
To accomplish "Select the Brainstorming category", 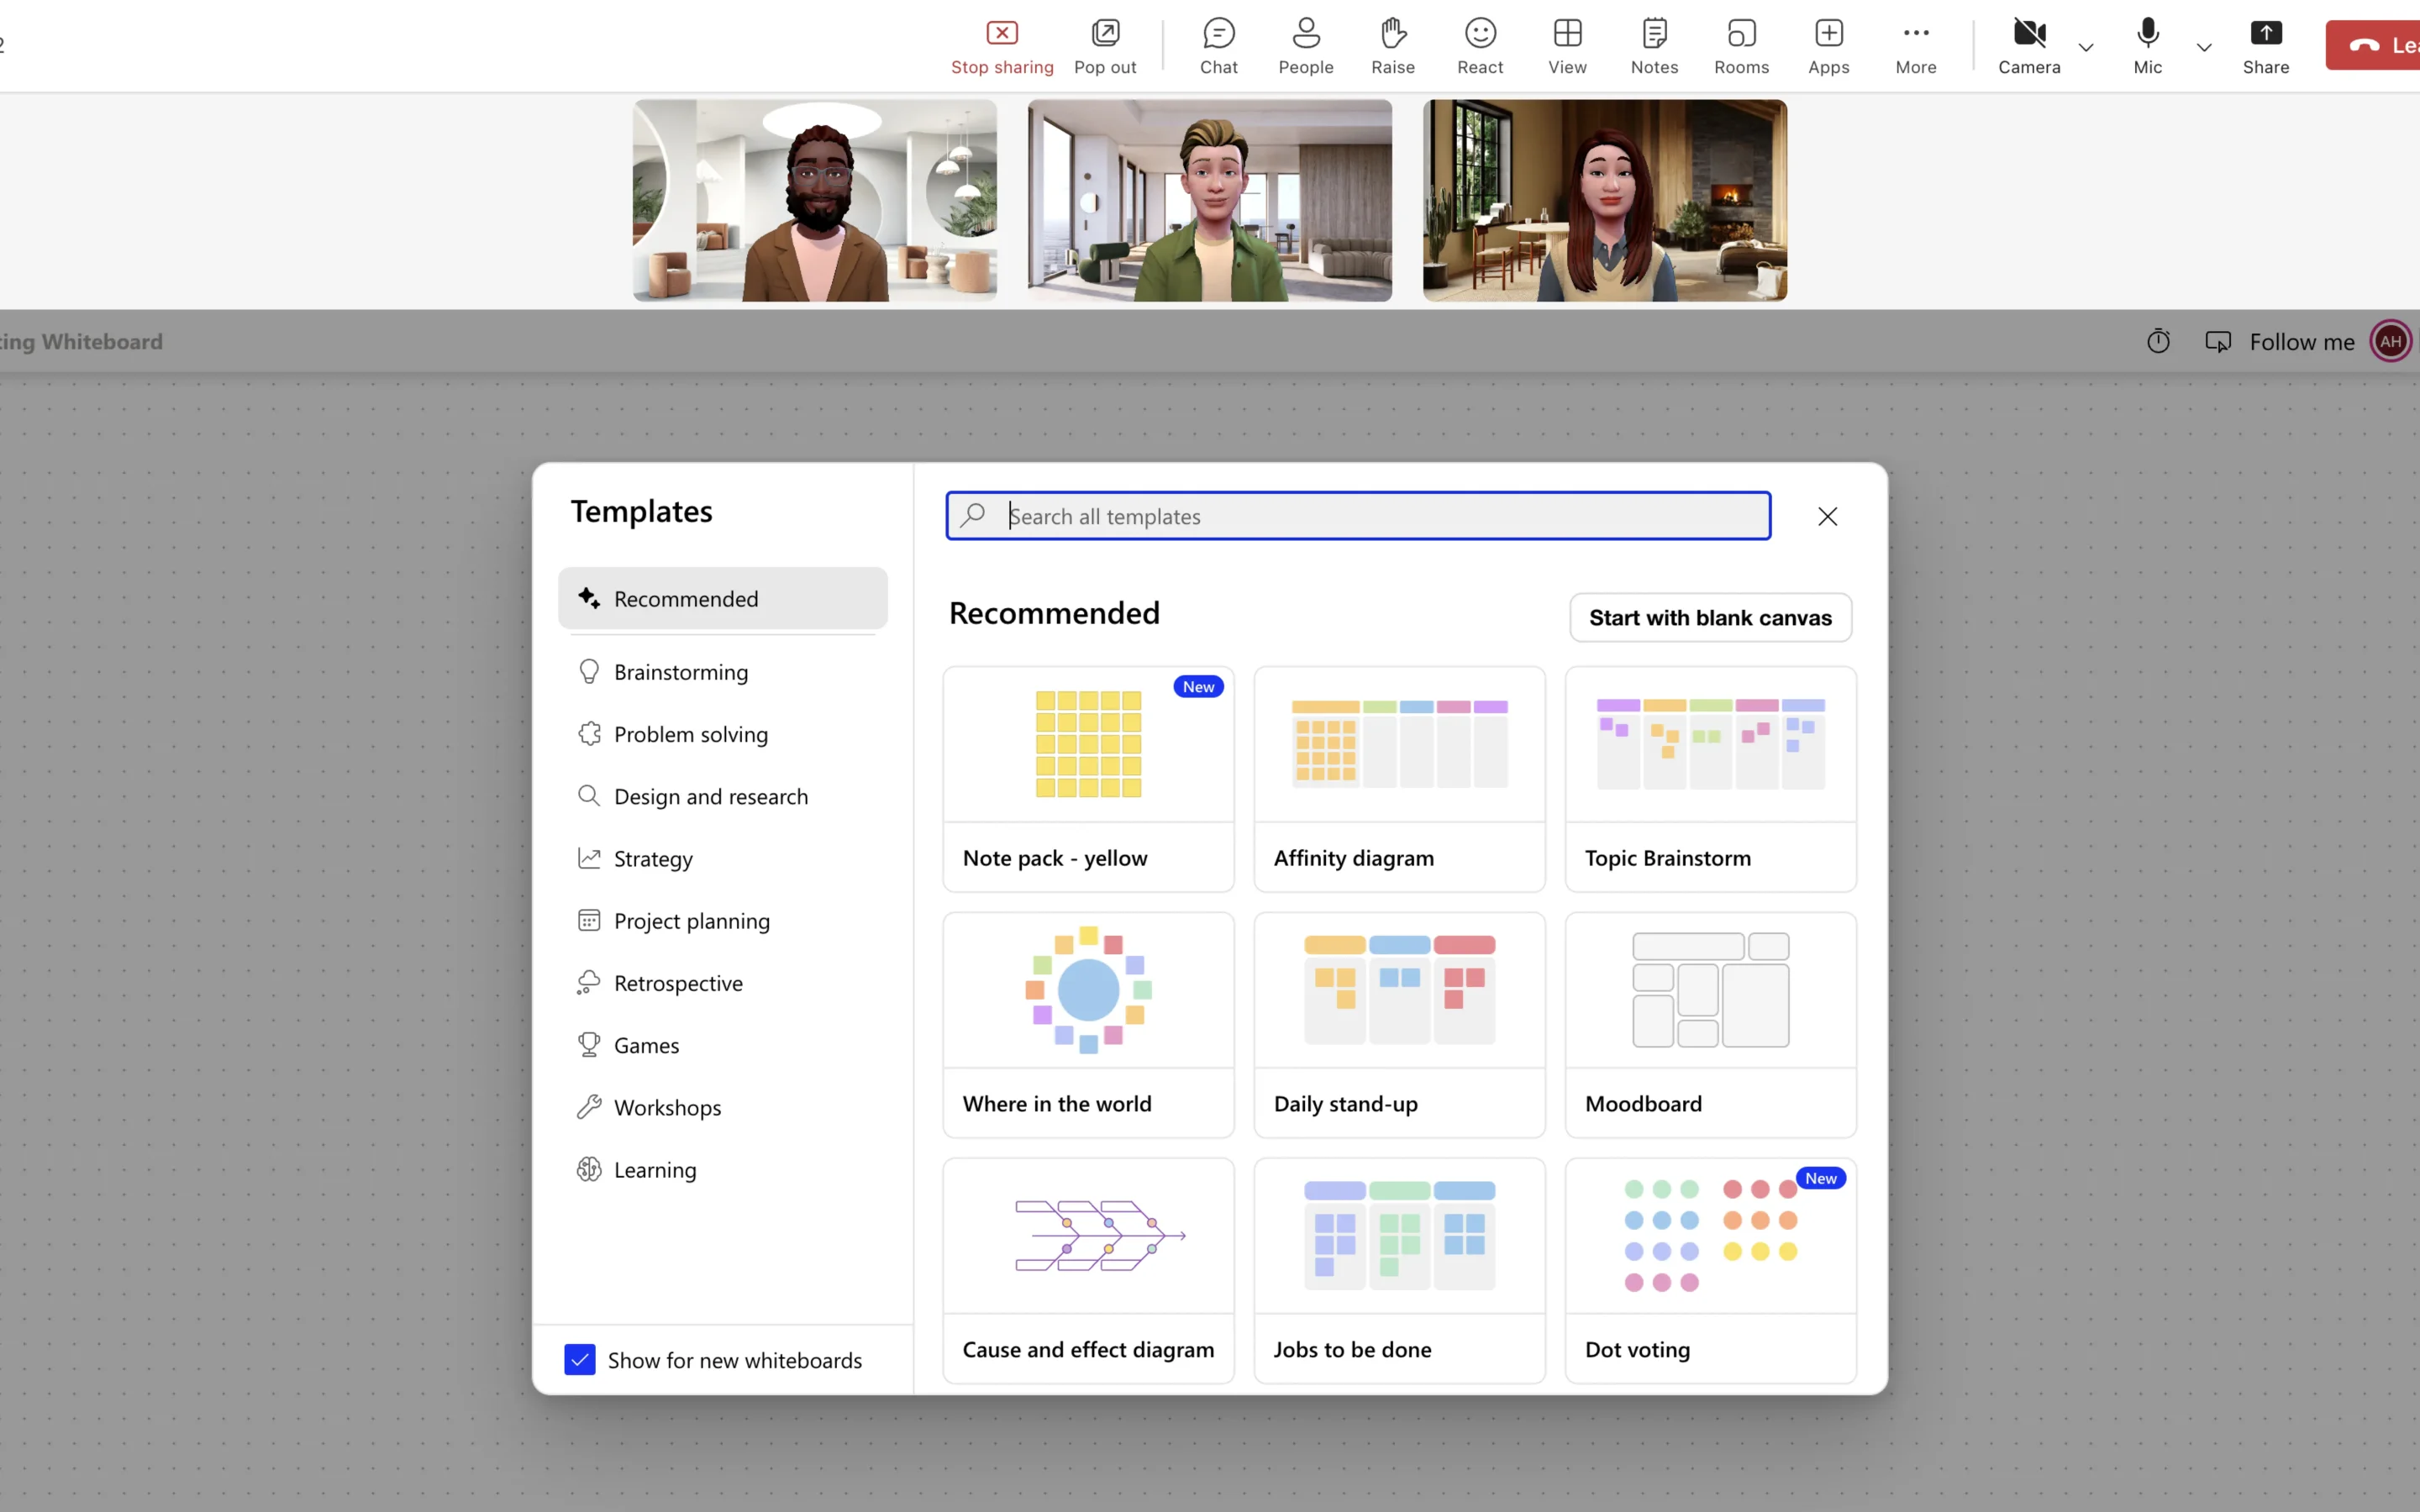I will coord(681,670).
